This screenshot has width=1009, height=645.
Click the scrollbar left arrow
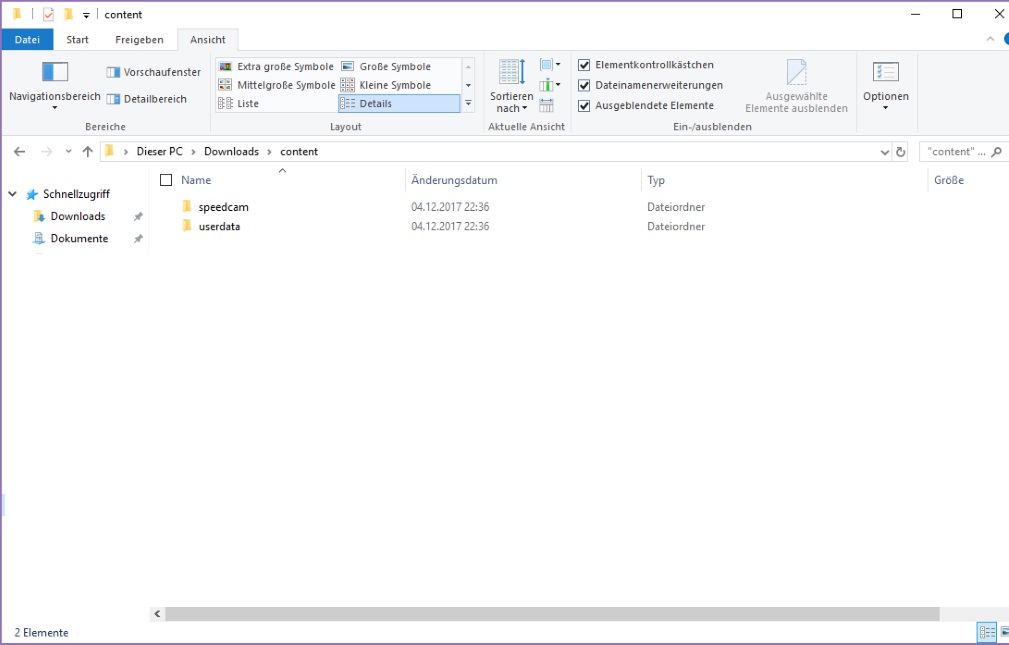click(157, 614)
